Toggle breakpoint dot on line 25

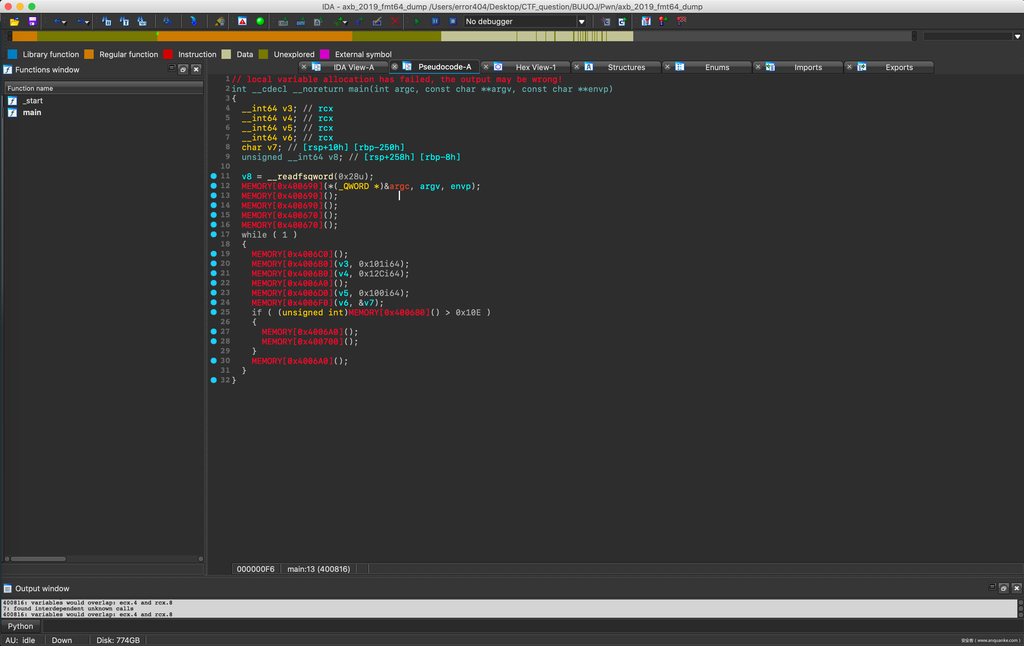[214, 312]
